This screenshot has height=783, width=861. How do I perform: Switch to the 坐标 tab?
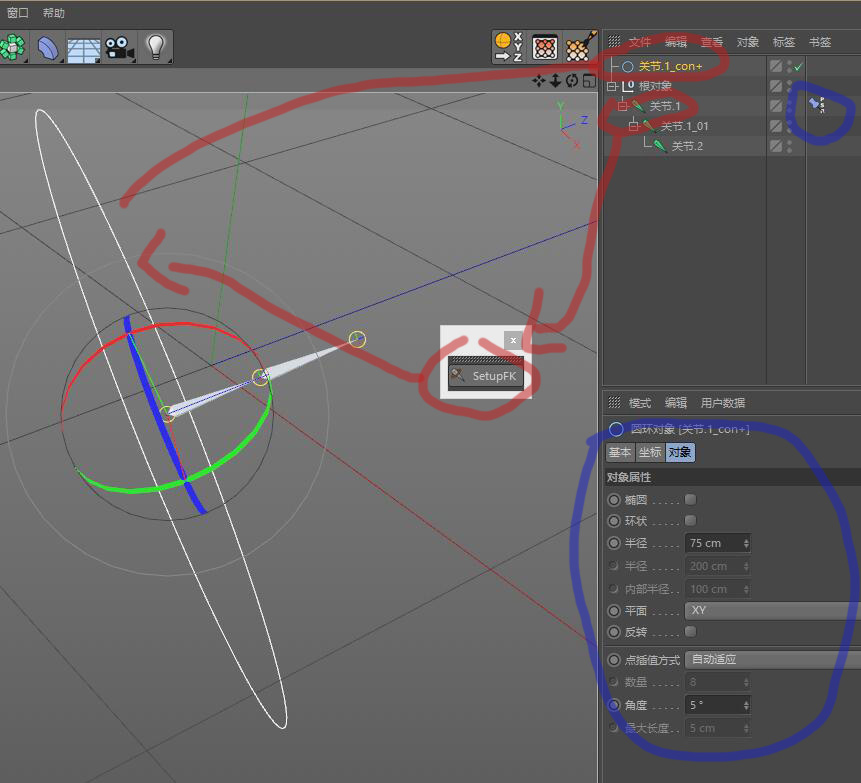tap(650, 452)
